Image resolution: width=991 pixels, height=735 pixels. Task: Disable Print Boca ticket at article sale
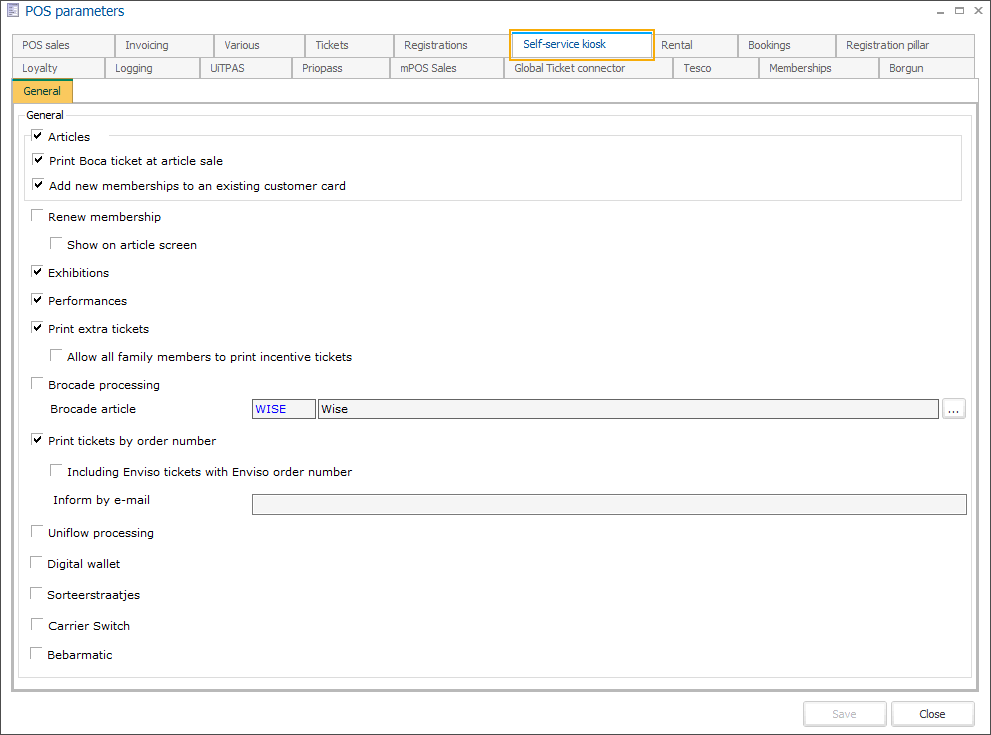pyautogui.click(x=38, y=160)
